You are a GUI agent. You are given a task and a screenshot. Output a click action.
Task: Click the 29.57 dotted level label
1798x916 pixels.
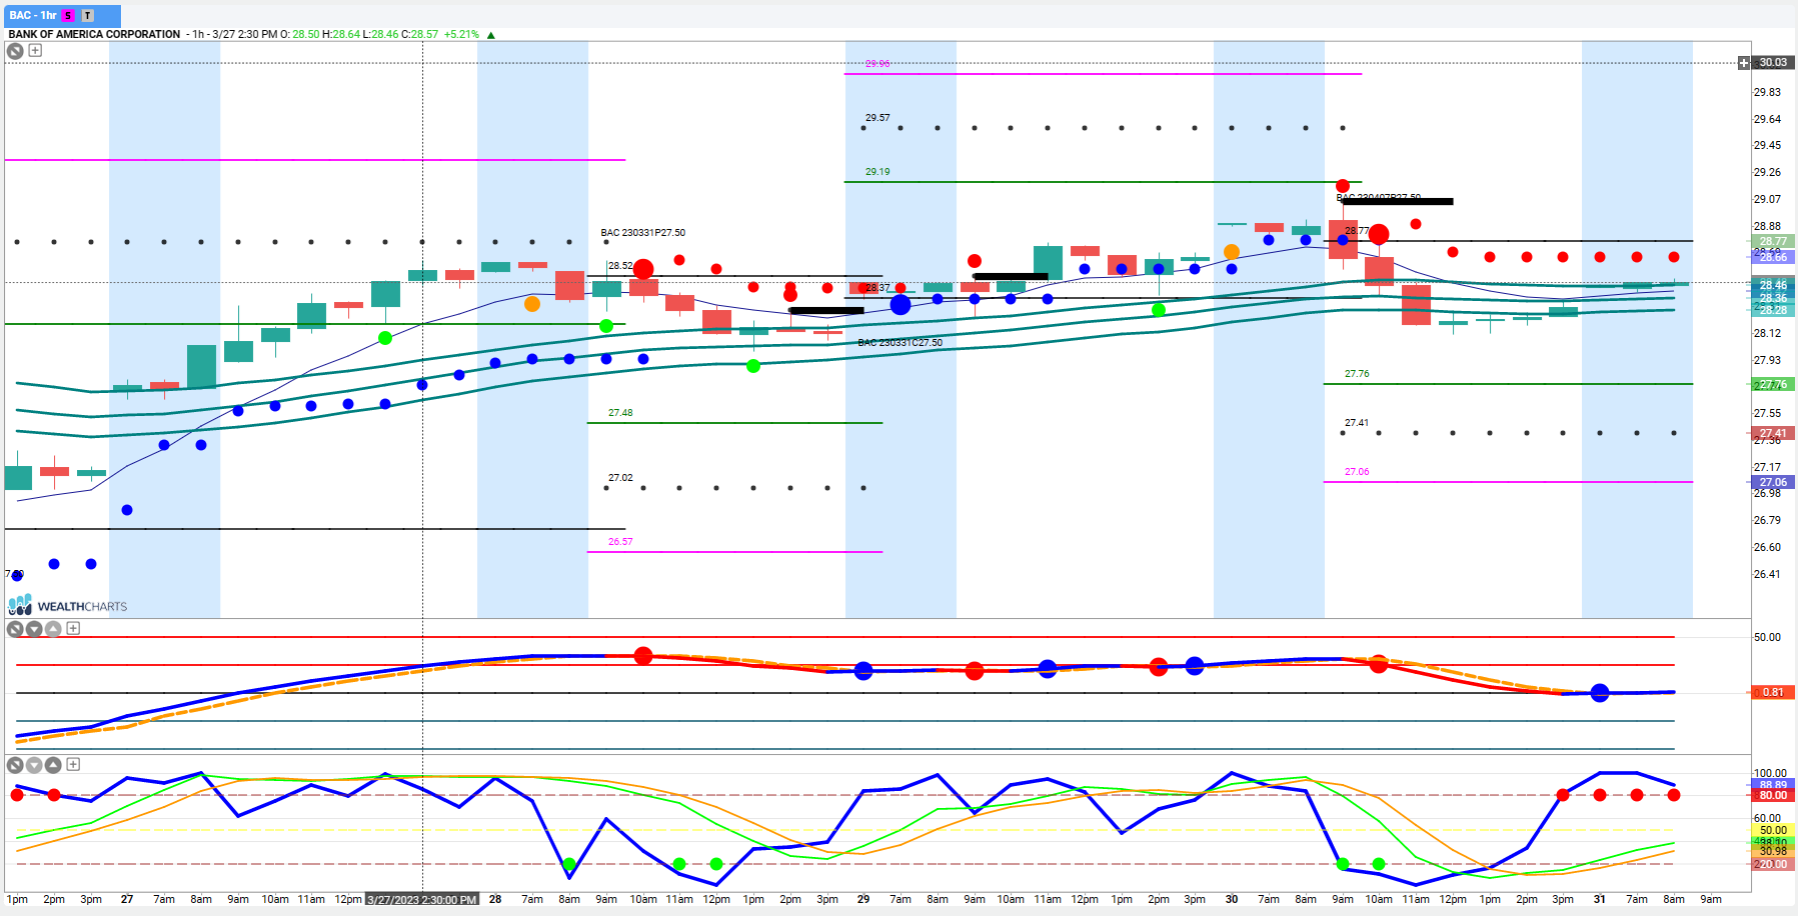877,118
